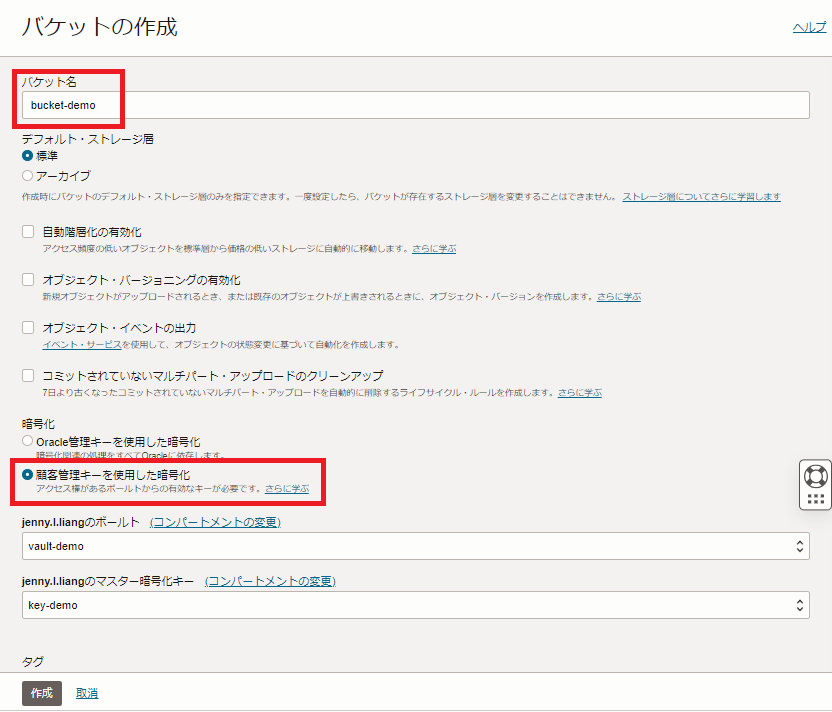Click コンパートメントの変更 link next to the master encryption key label
The image size is (832, 712).
pyautogui.click(x=270, y=581)
